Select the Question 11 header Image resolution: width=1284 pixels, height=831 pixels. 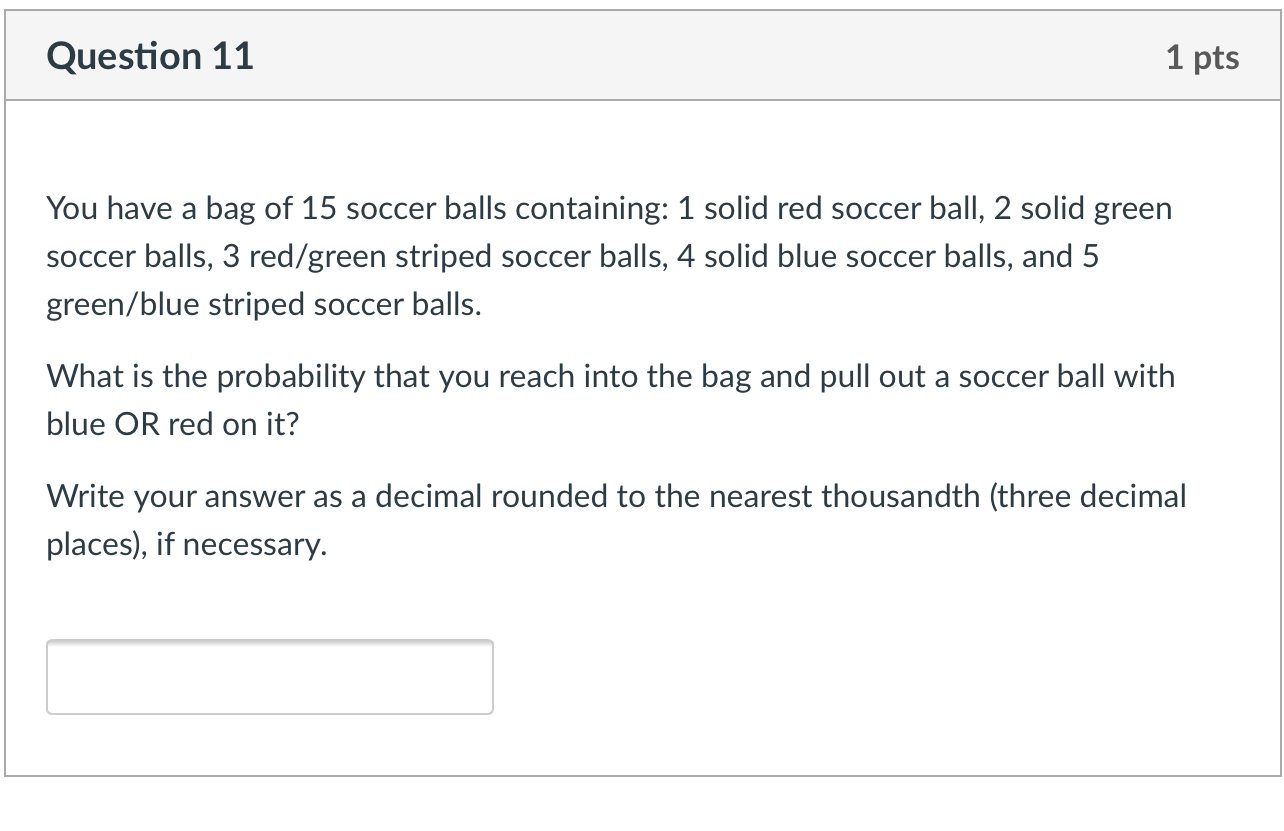coord(150,56)
